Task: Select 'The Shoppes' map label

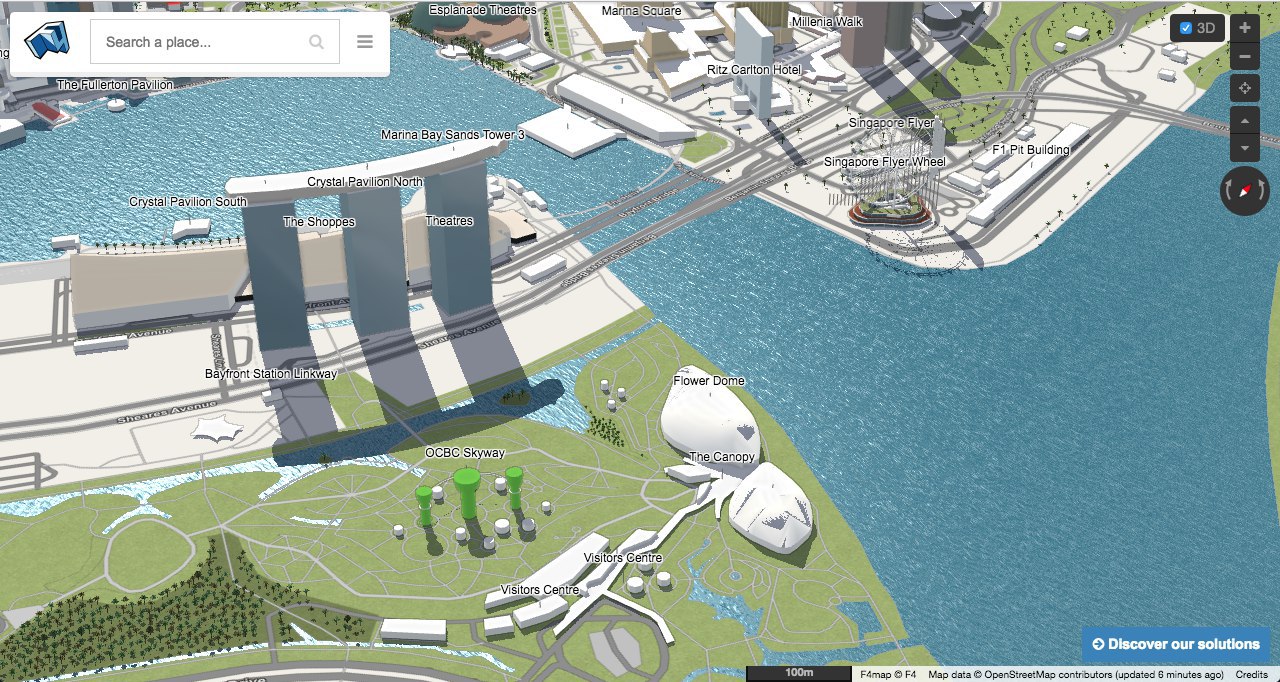Action: (319, 222)
